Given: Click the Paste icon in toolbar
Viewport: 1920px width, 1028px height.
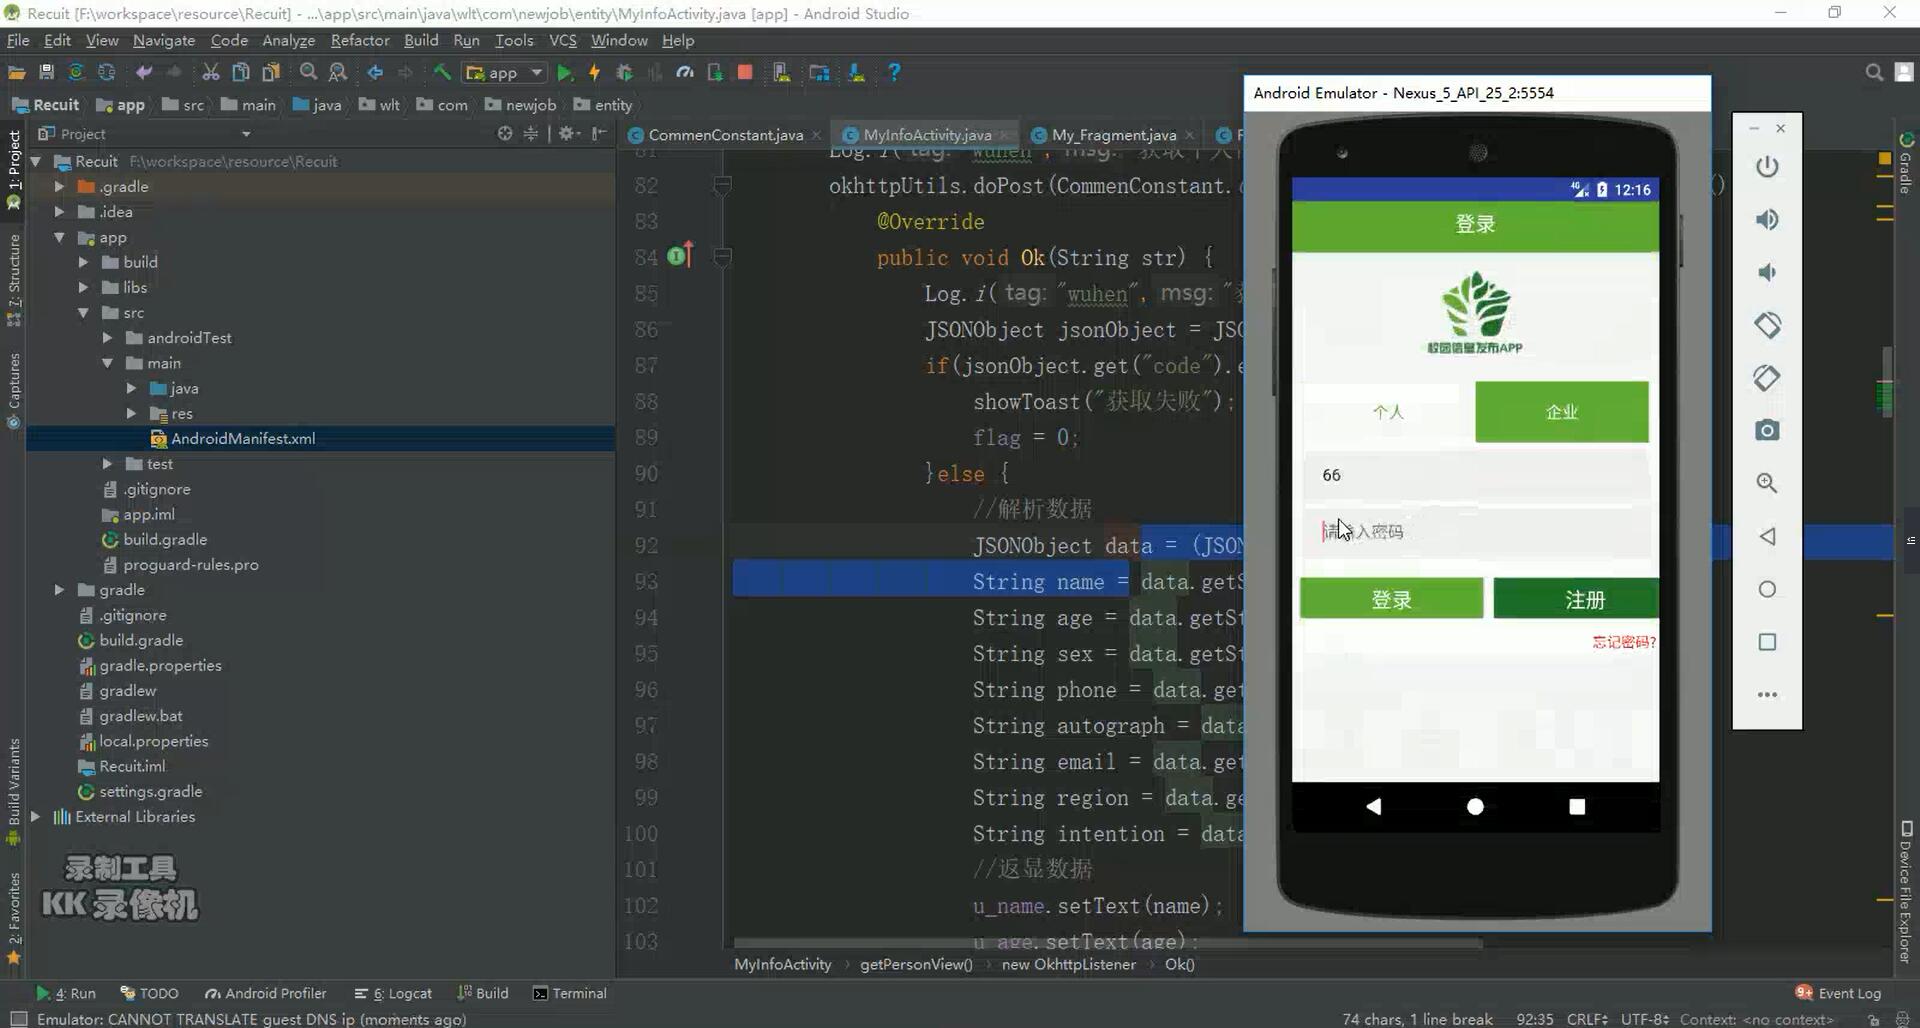Looking at the screenshot, I should 270,72.
